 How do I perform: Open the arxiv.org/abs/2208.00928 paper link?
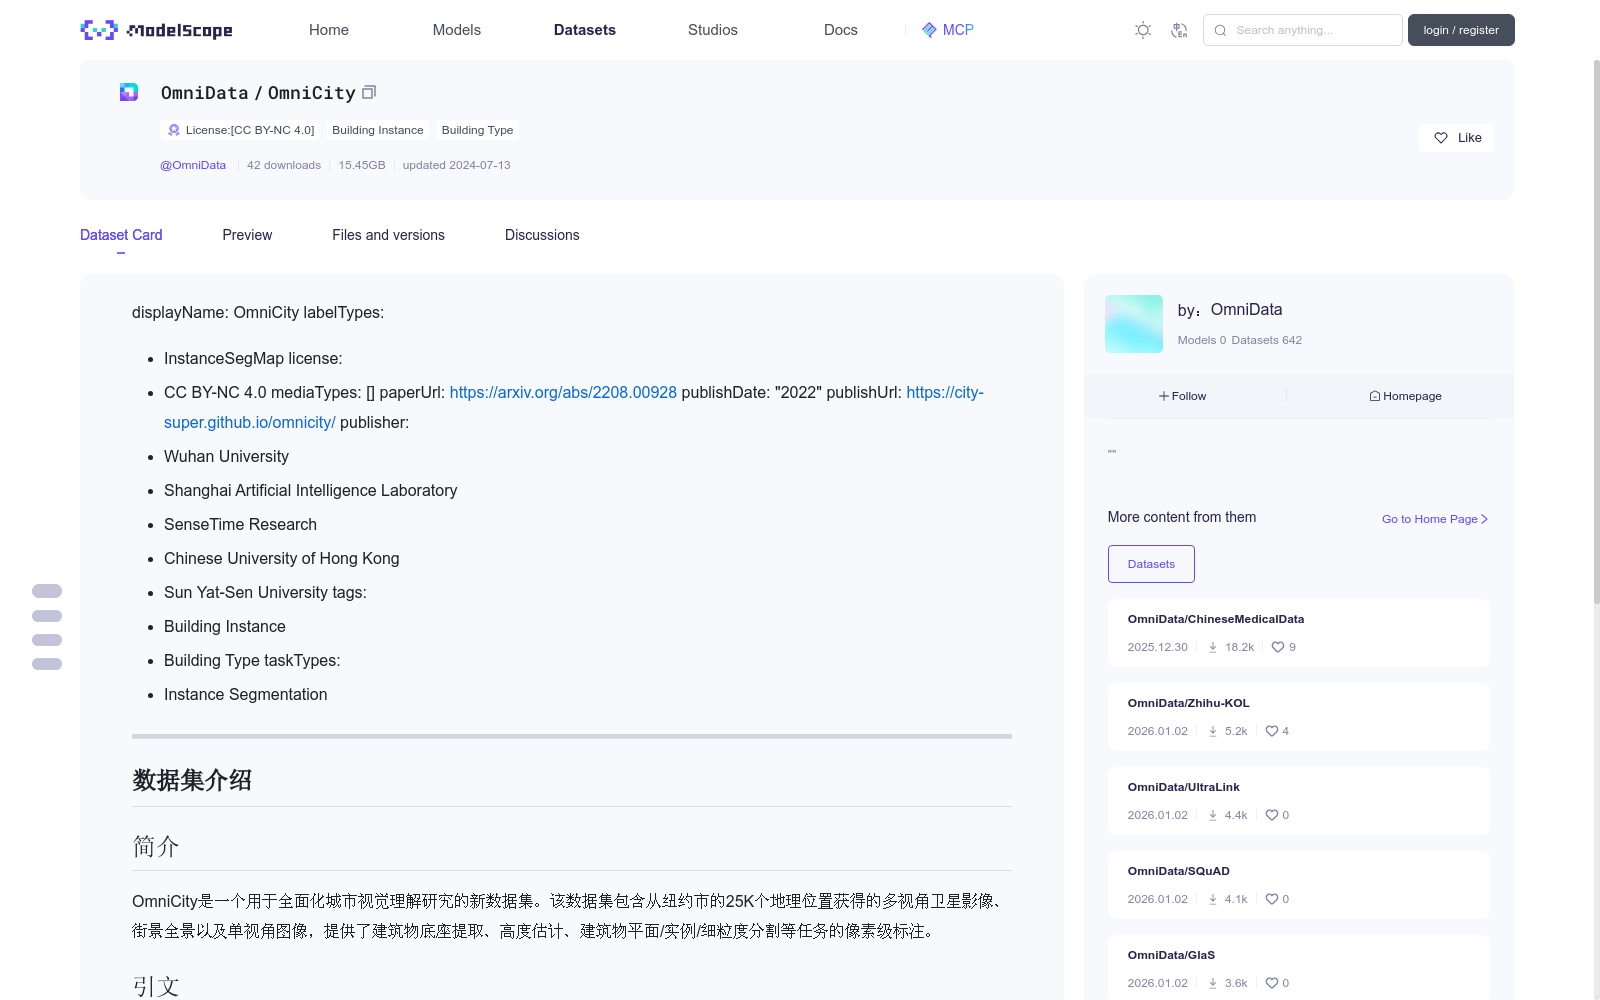563,392
